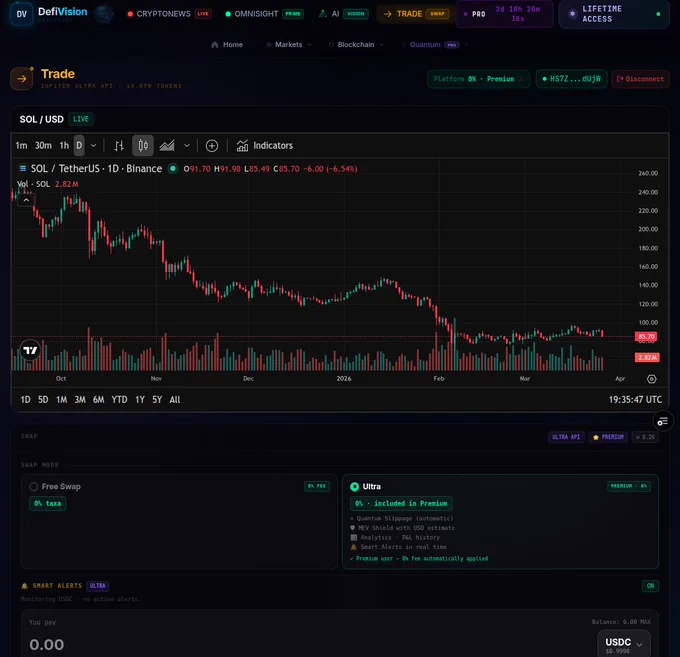
Task: Set chart range to 1Y
Action: [x=140, y=399]
